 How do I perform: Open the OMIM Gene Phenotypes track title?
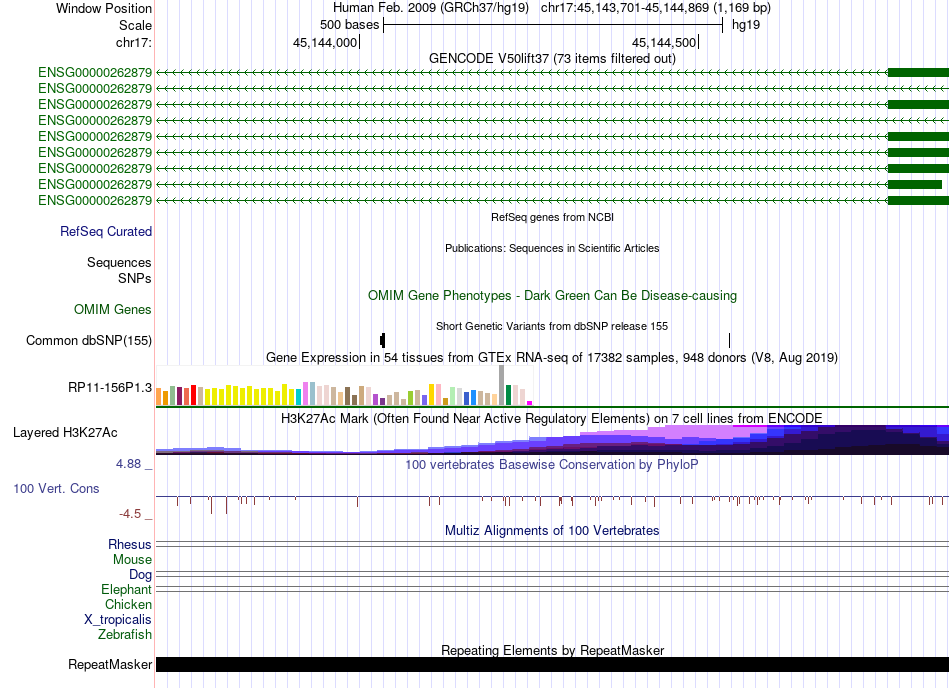pyautogui.click(x=552, y=296)
